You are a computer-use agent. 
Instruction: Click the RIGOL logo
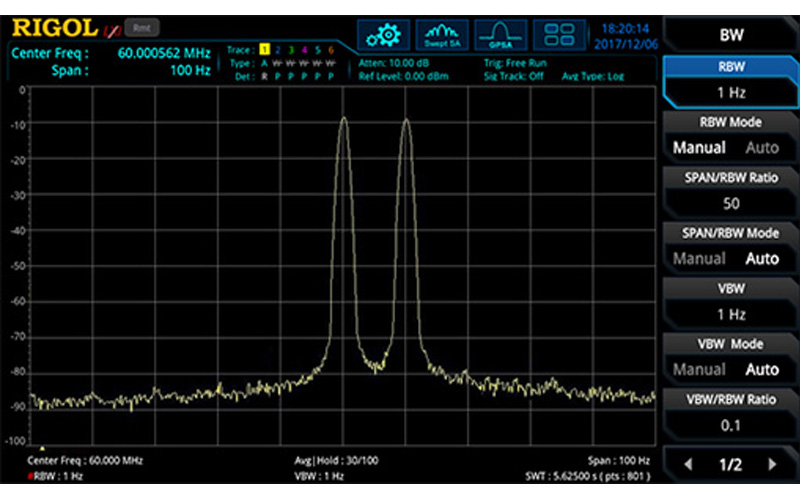[55, 28]
